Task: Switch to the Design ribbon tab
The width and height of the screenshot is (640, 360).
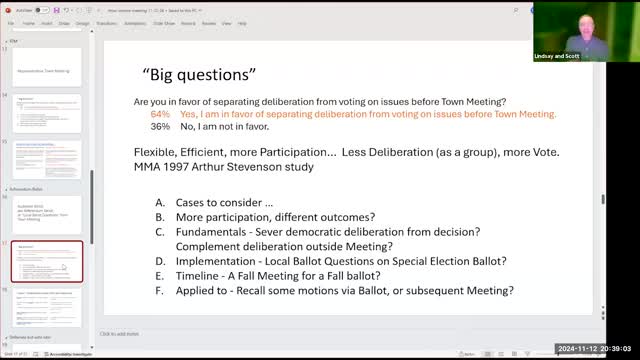Action: coord(82,24)
